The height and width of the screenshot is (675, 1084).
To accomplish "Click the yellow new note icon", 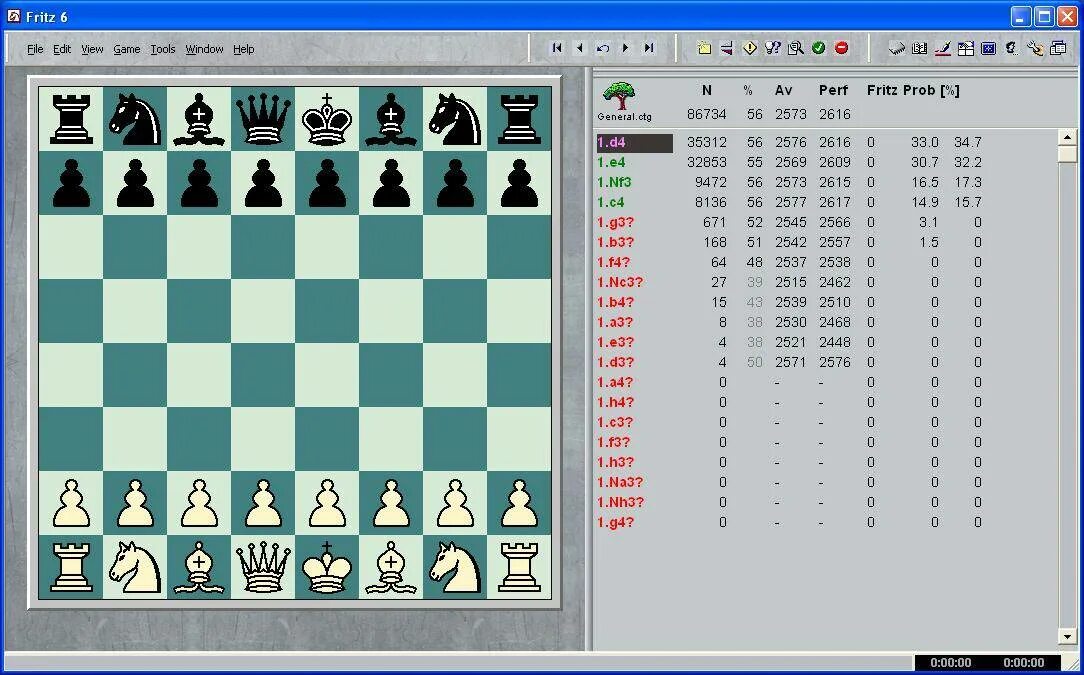I will click(x=704, y=48).
